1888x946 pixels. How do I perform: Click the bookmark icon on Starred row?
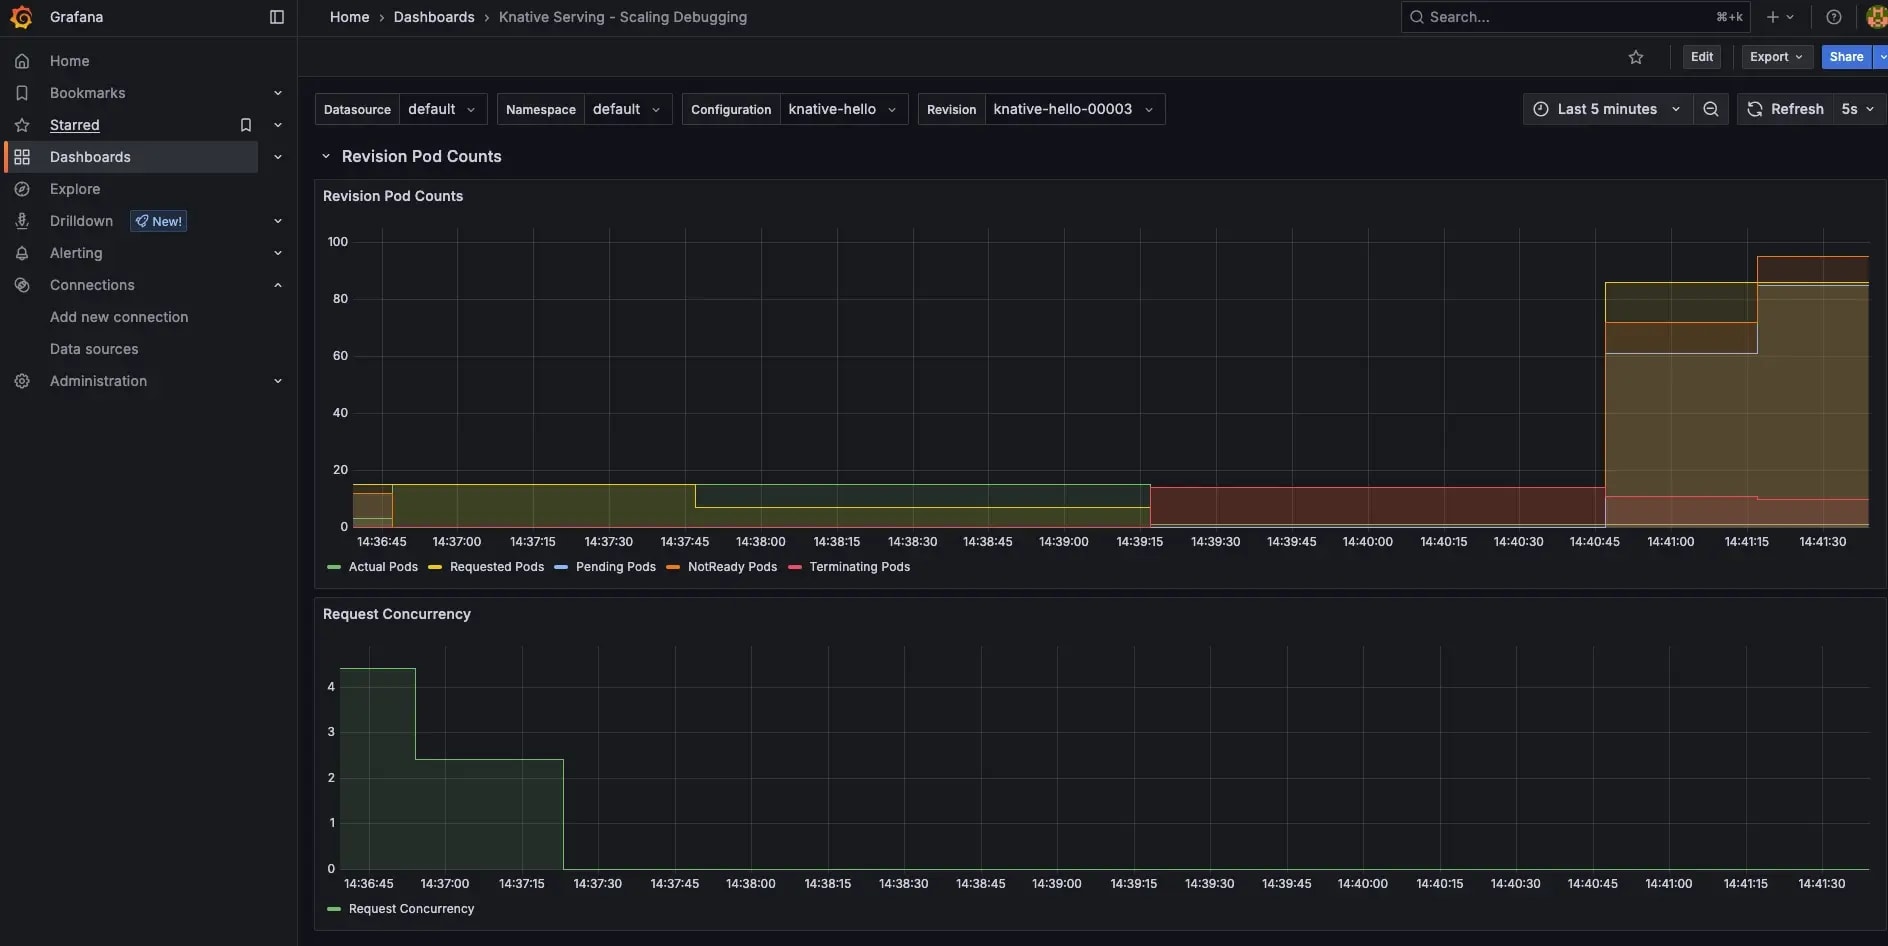click(x=246, y=125)
